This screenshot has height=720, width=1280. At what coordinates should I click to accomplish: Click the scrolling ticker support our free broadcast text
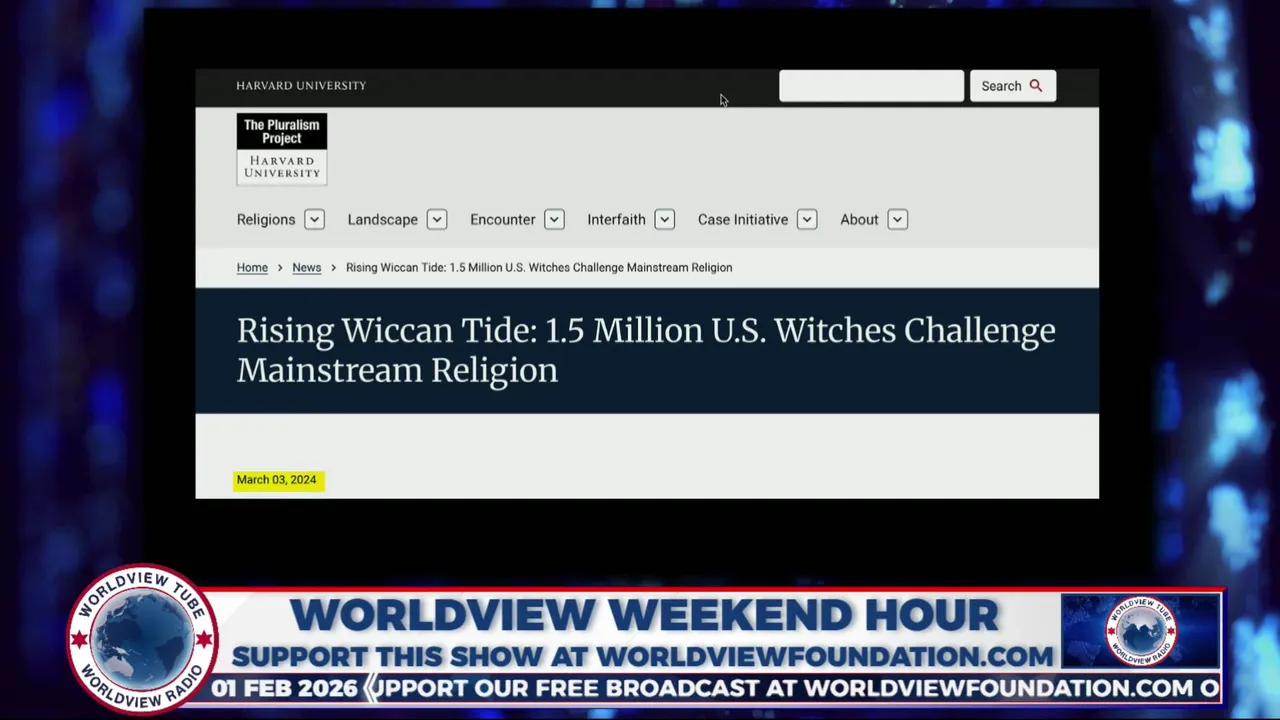click(x=794, y=688)
